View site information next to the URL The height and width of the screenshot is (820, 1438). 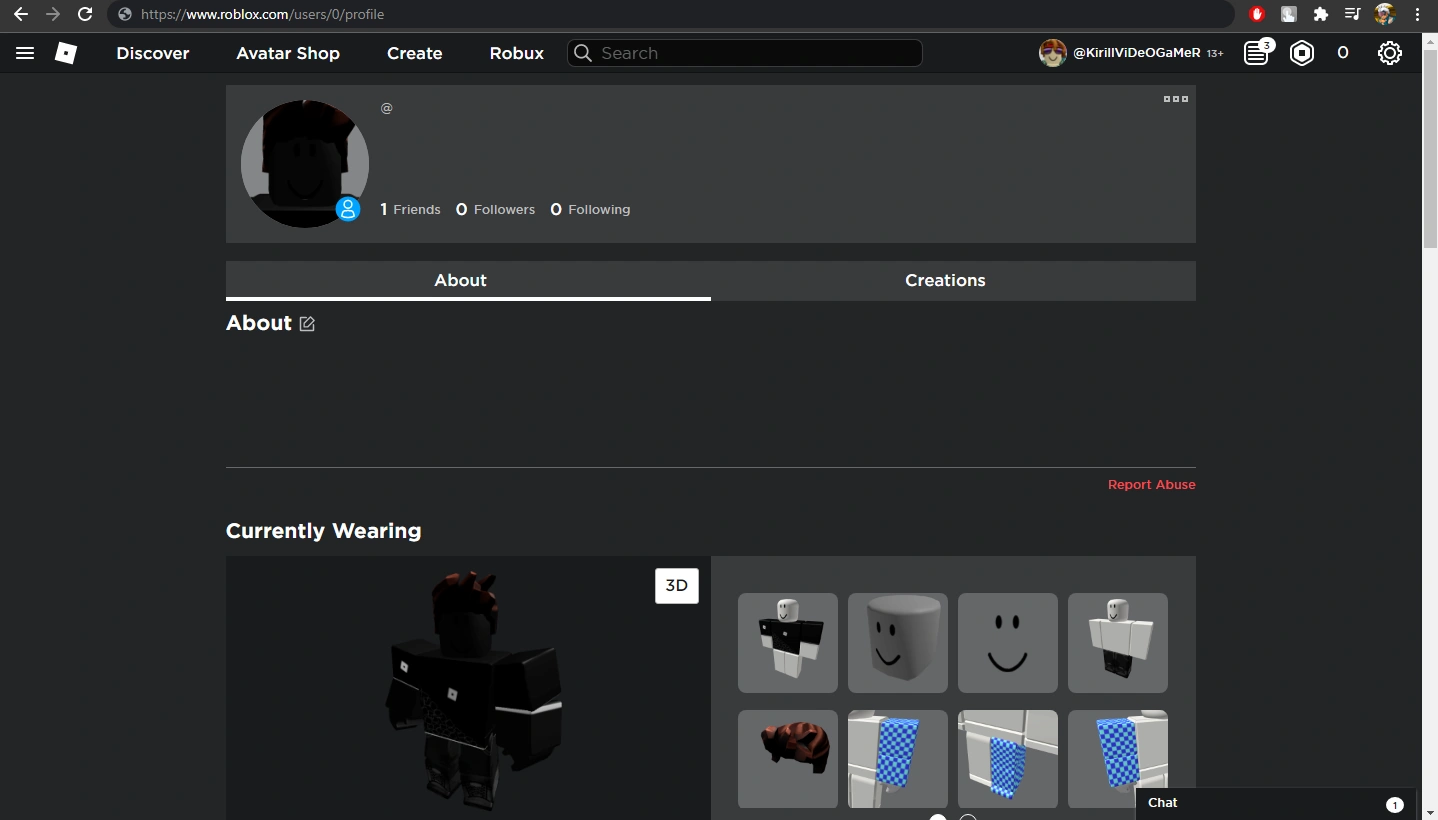(125, 14)
